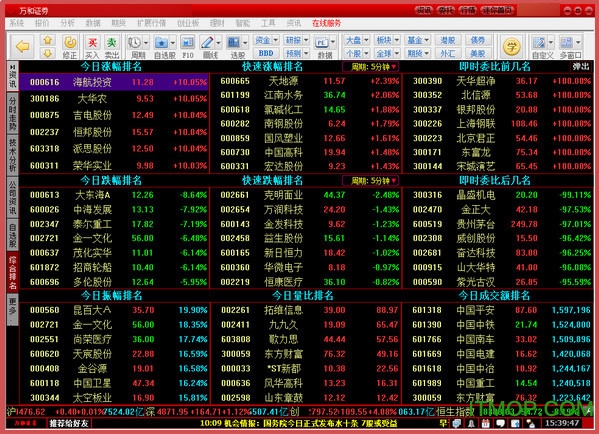This screenshot has width=599, height=434.
Task: Click the 迷你首页 title bar button
Action: pyautogui.click(x=498, y=10)
